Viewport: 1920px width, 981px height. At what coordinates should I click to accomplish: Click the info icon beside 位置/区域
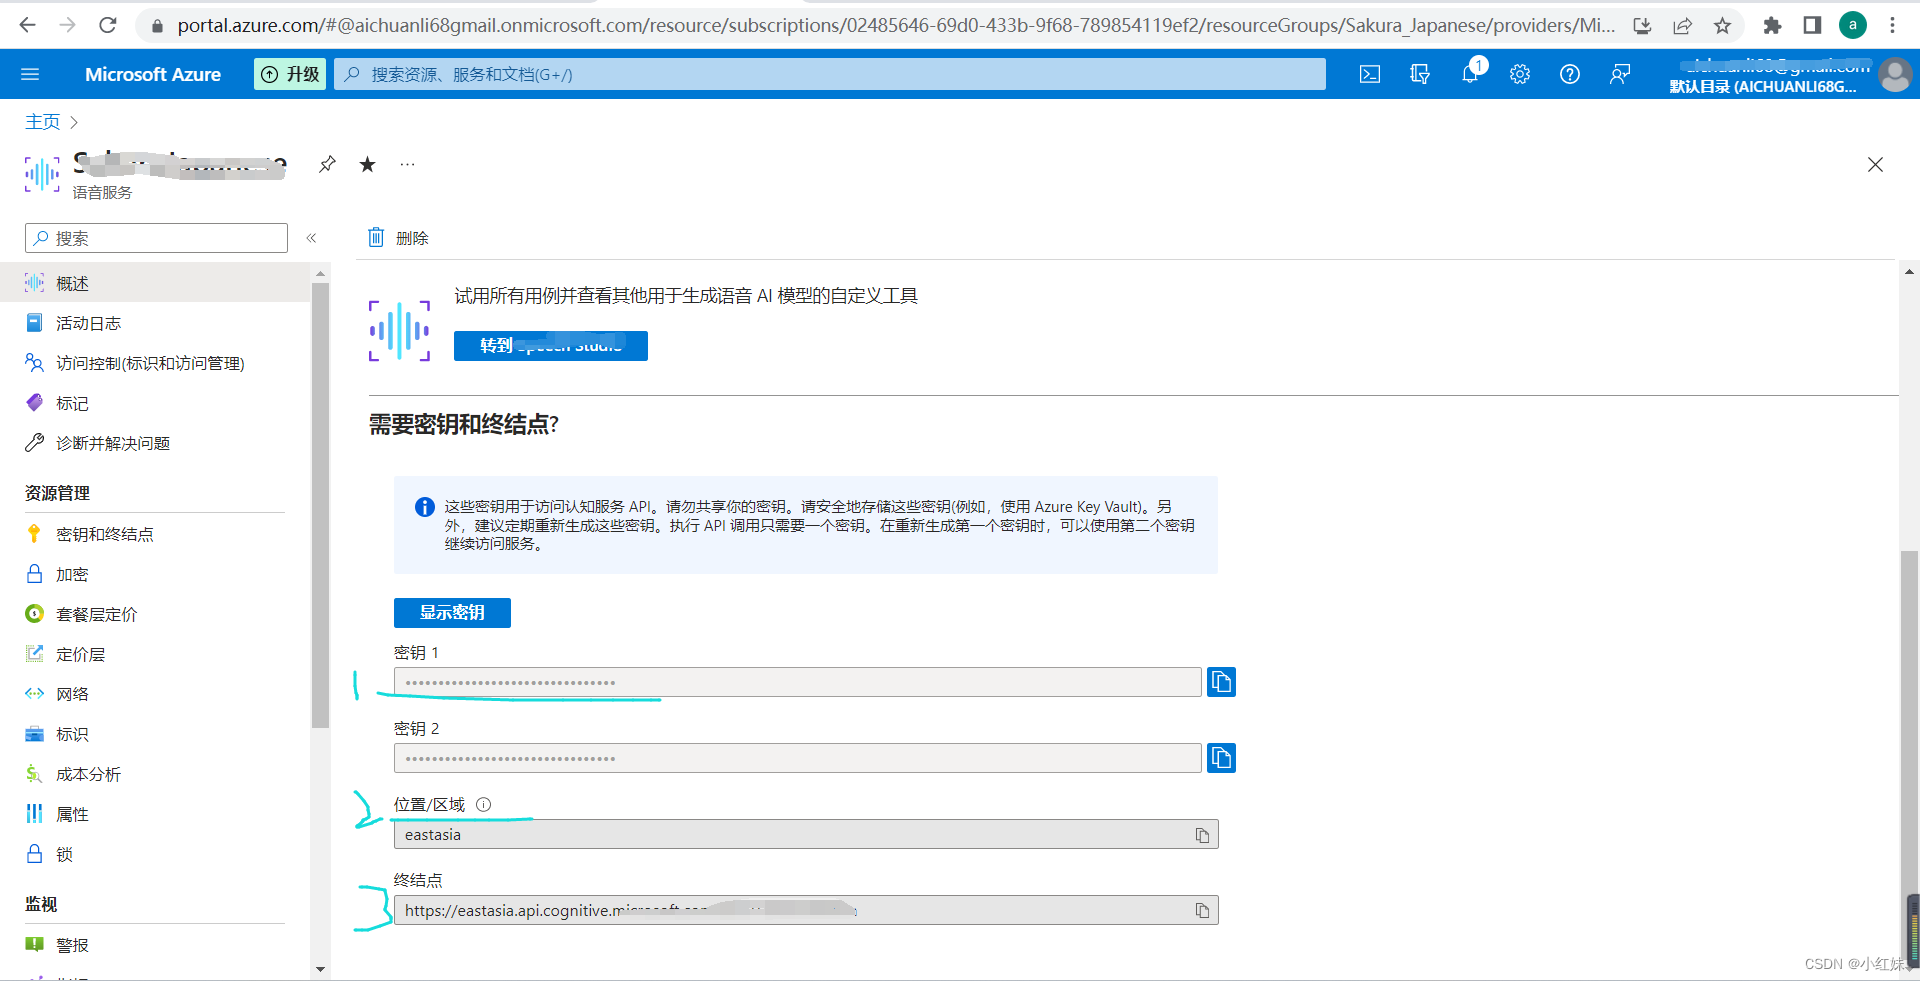pyautogui.click(x=484, y=804)
